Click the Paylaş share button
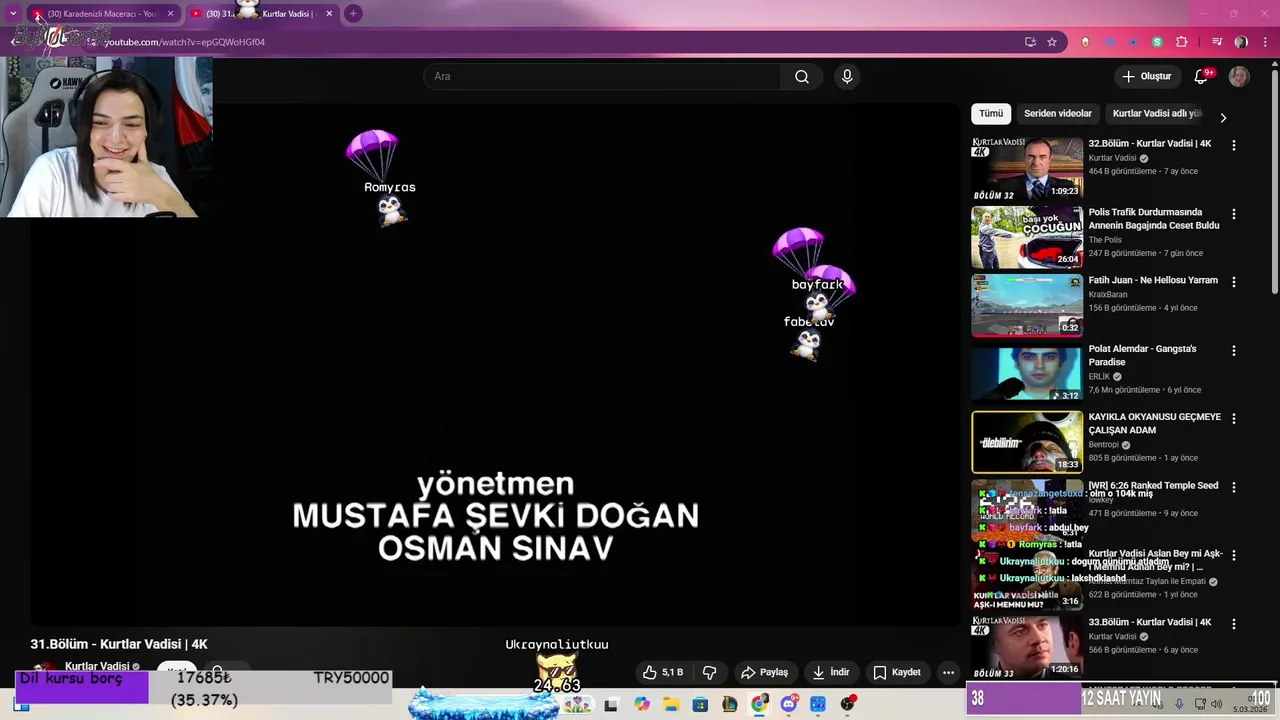1280x720 pixels. 764,672
